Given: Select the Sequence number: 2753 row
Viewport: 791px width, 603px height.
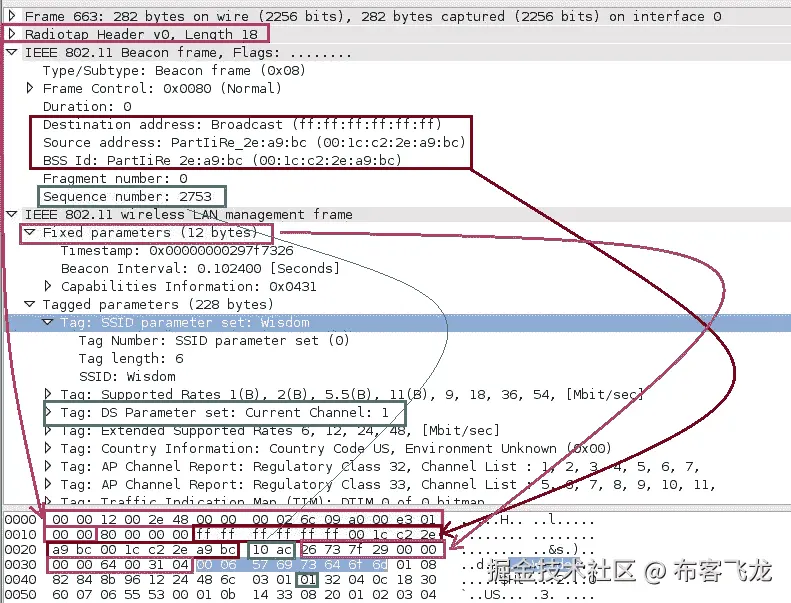Looking at the screenshot, I should (127, 196).
